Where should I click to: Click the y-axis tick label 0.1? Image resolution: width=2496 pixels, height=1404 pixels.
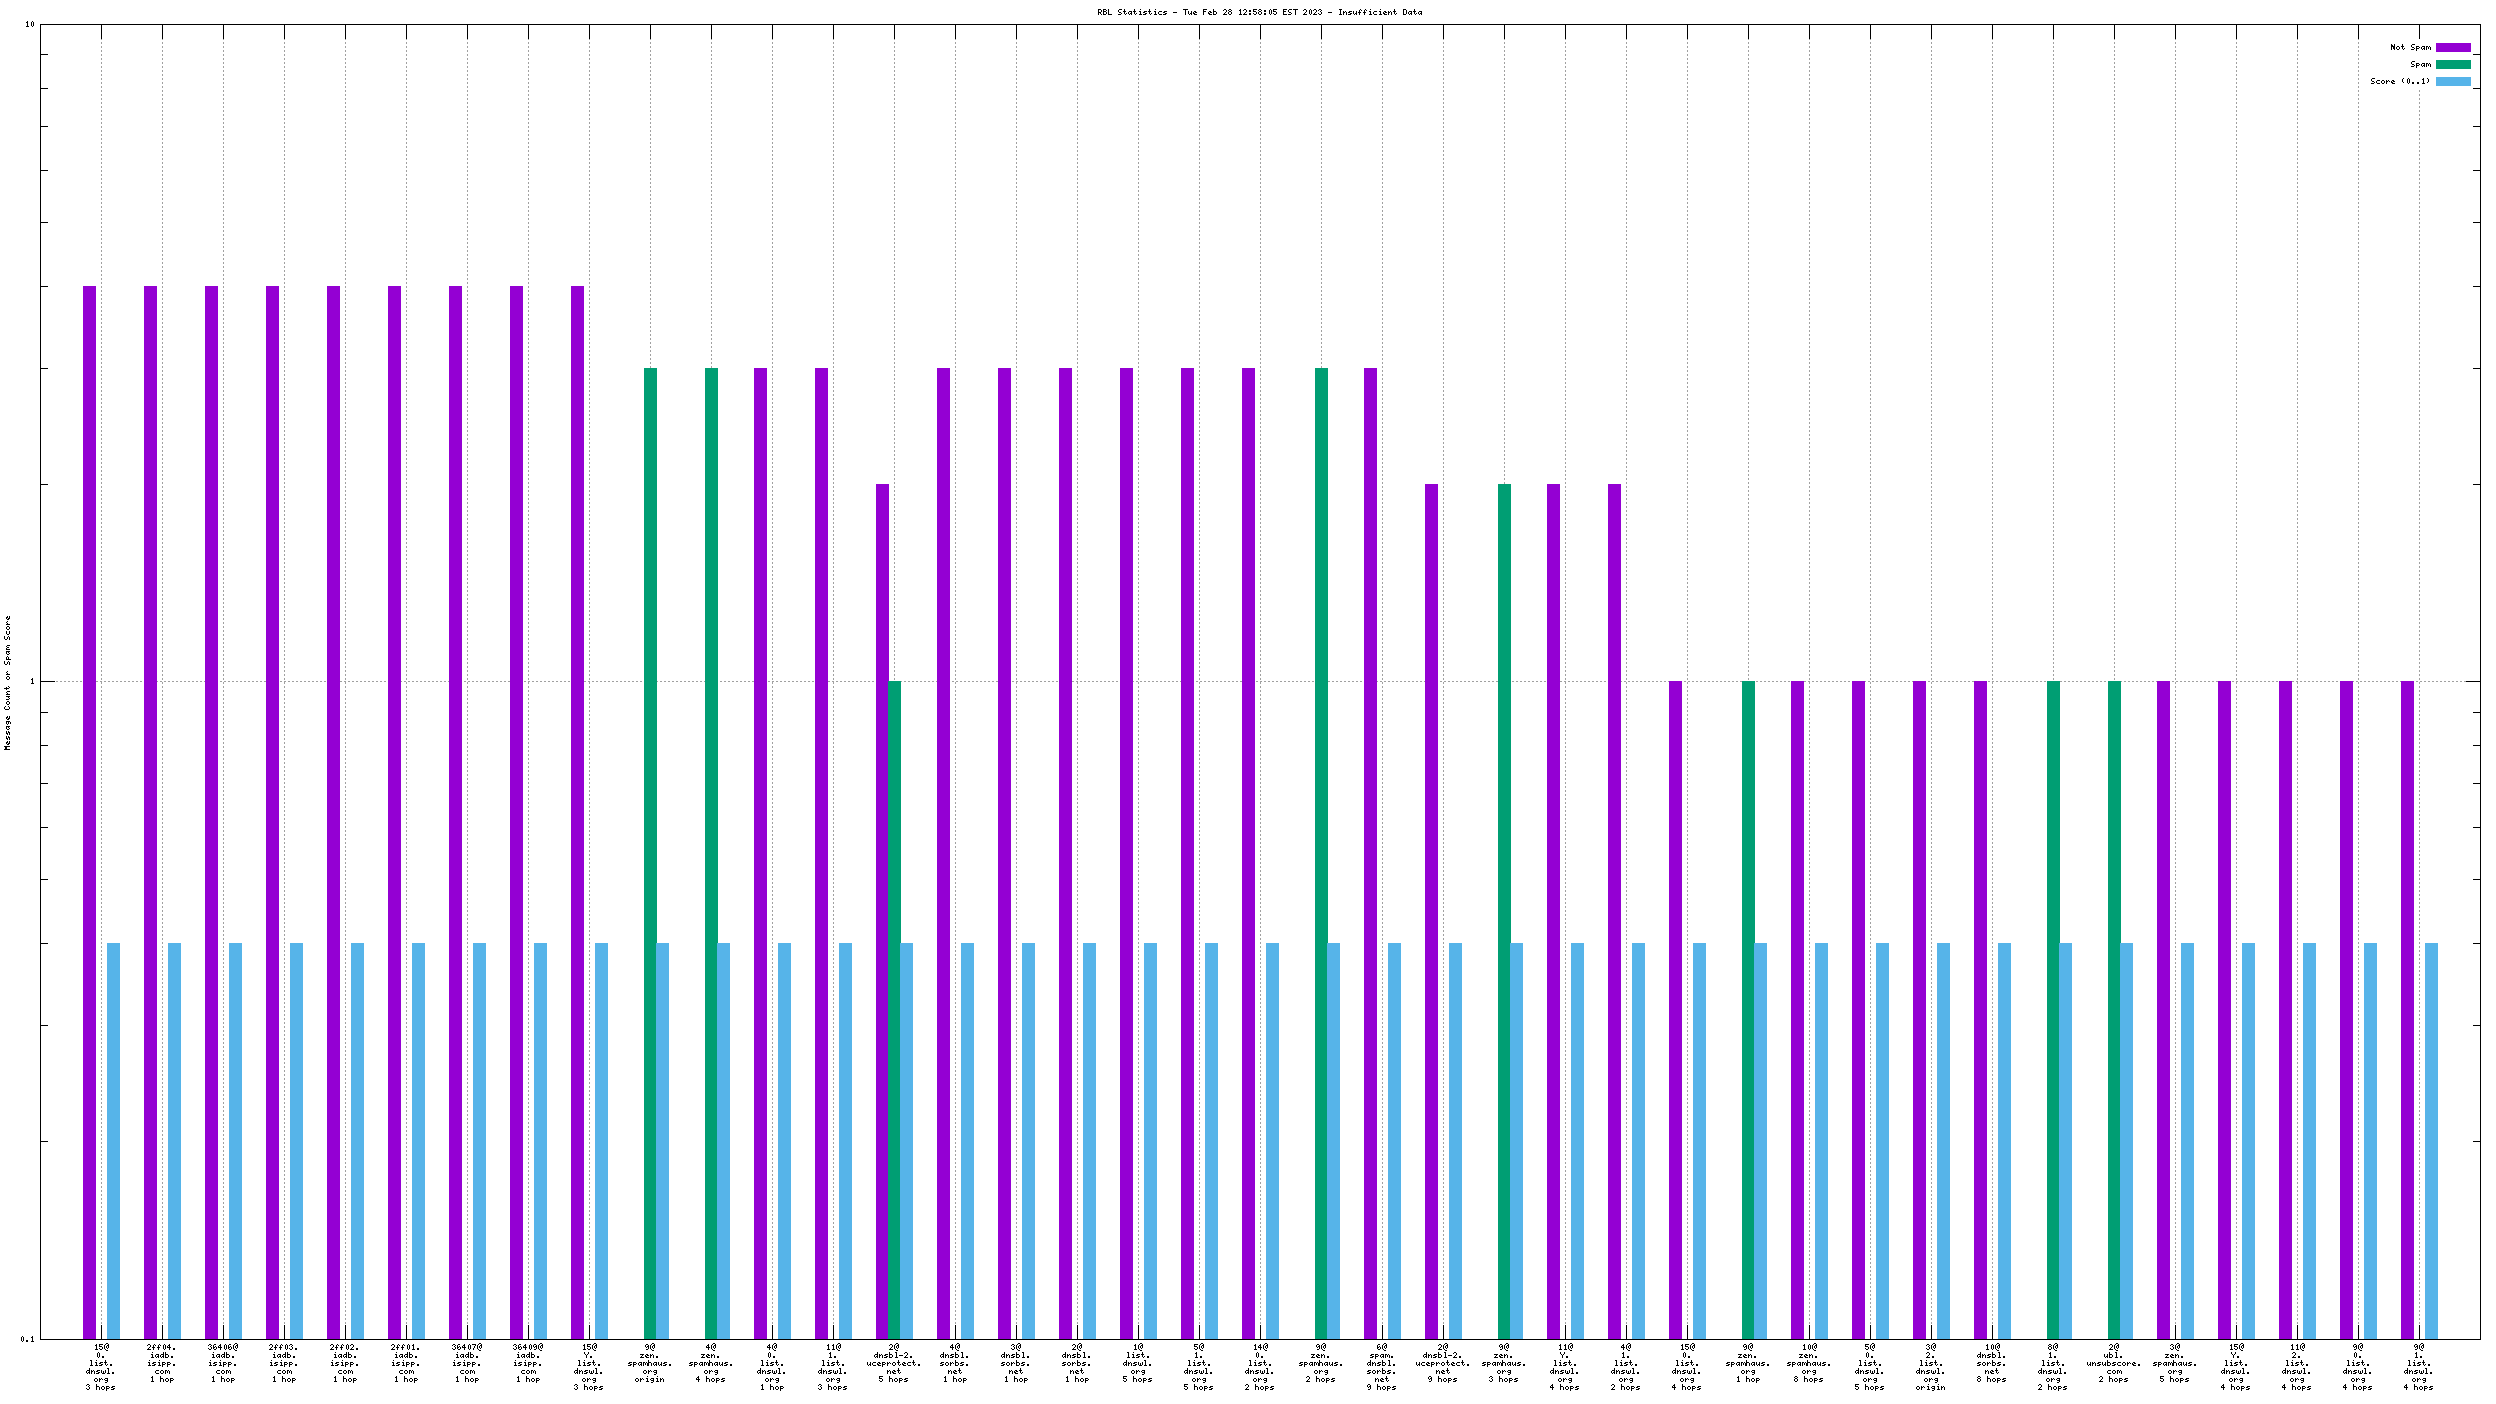[27, 1338]
